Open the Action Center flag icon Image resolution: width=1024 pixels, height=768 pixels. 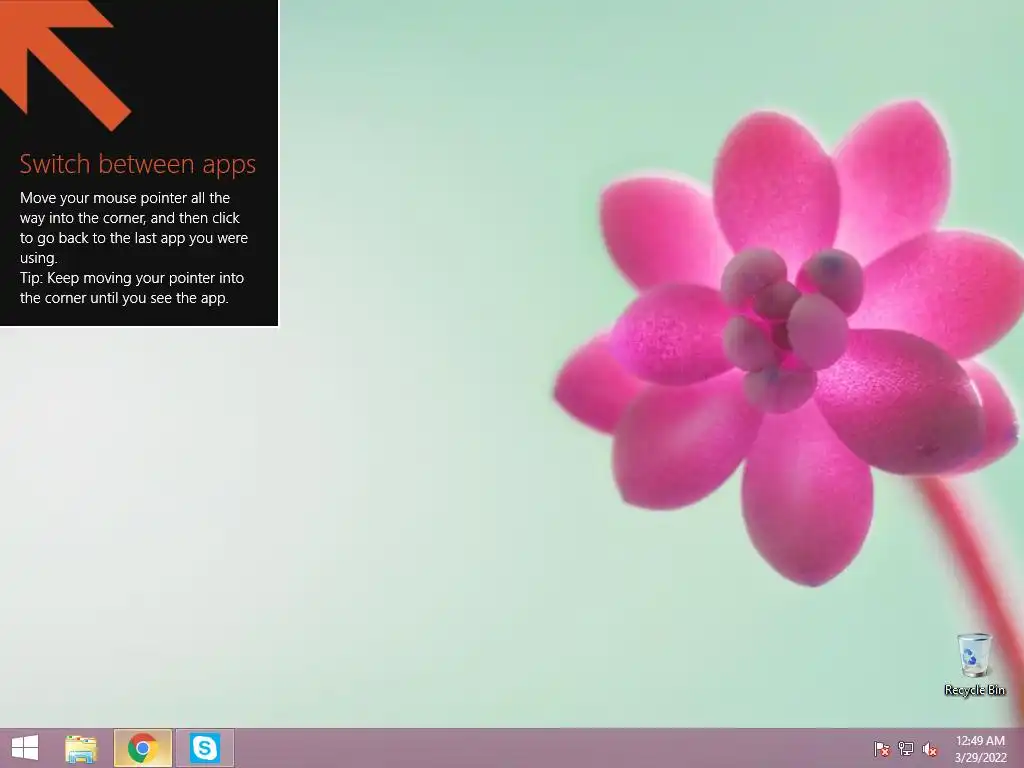(882, 749)
